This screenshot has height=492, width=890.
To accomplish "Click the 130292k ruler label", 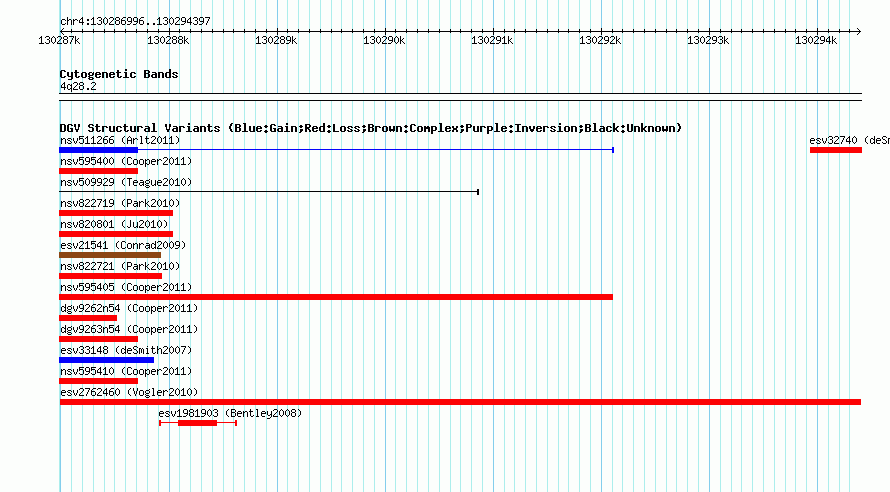I will [x=600, y=40].
